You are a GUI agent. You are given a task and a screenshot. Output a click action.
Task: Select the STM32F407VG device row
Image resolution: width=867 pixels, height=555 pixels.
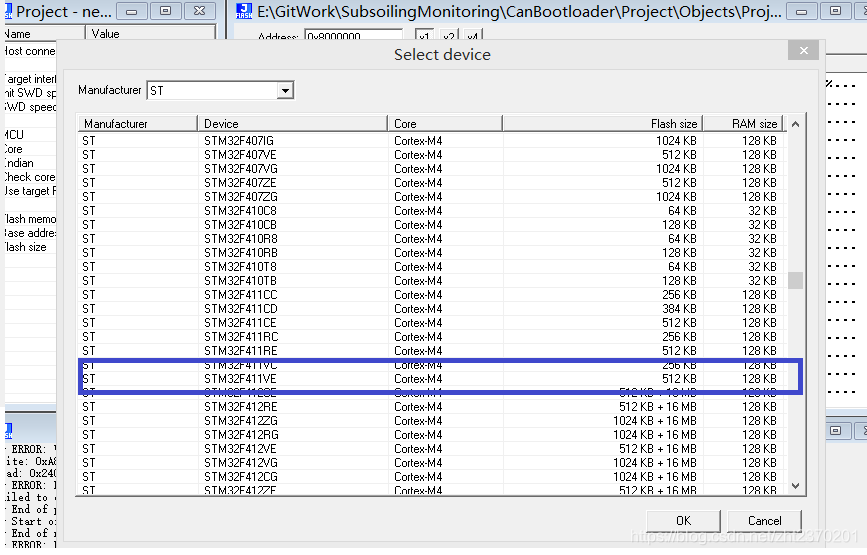coord(431,169)
